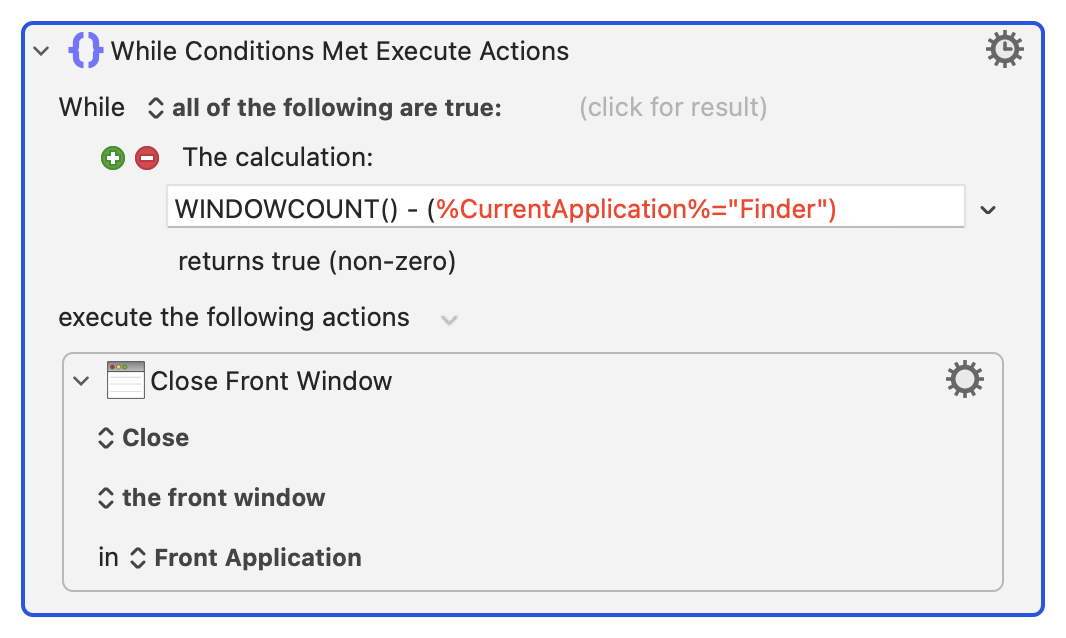Select the 'While Conditions Met Execute Actions' title
The height and width of the screenshot is (638, 1066).
point(340,51)
